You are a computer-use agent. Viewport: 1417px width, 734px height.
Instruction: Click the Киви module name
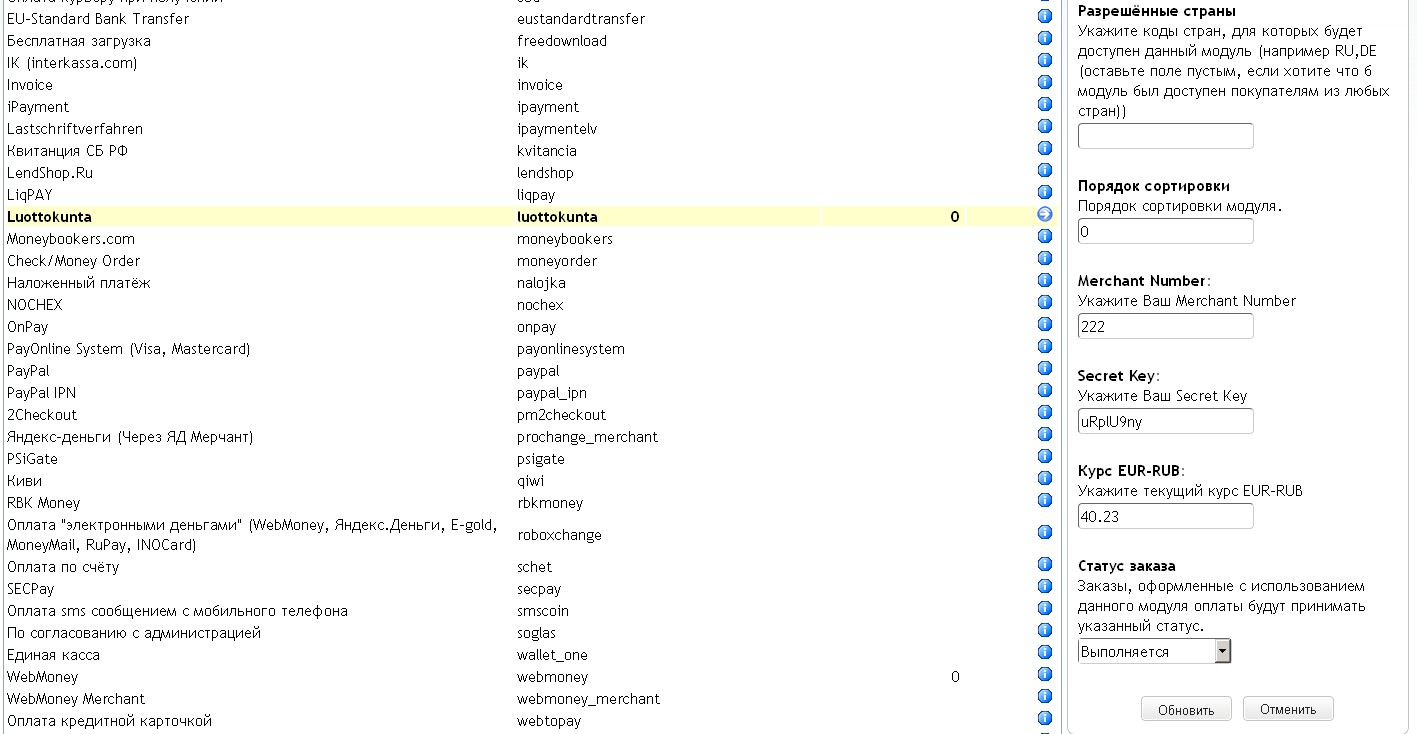coord(24,481)
